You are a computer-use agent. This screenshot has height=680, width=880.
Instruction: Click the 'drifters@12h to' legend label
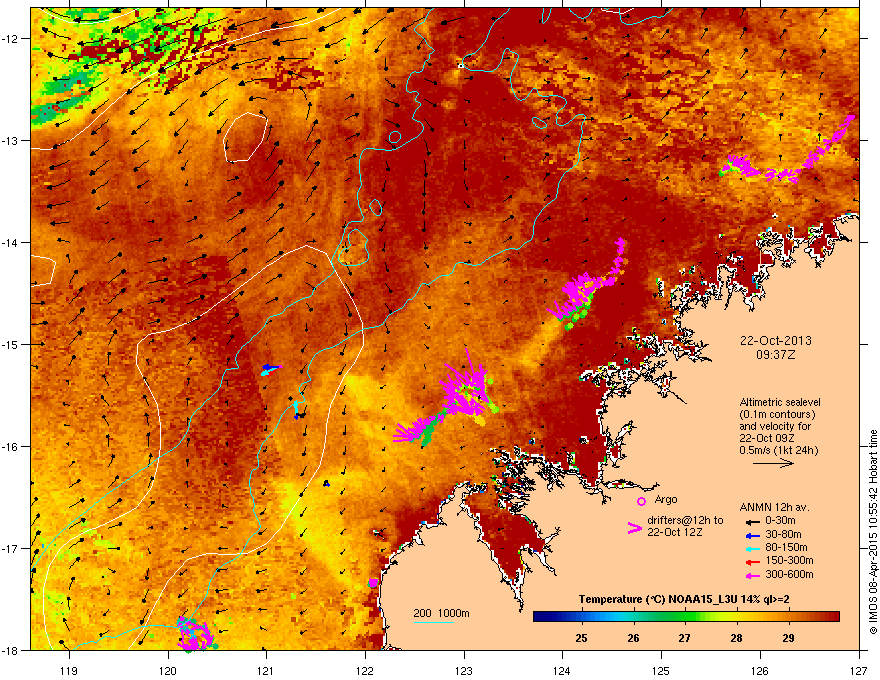pyautogui.click(x=685, y=520)
